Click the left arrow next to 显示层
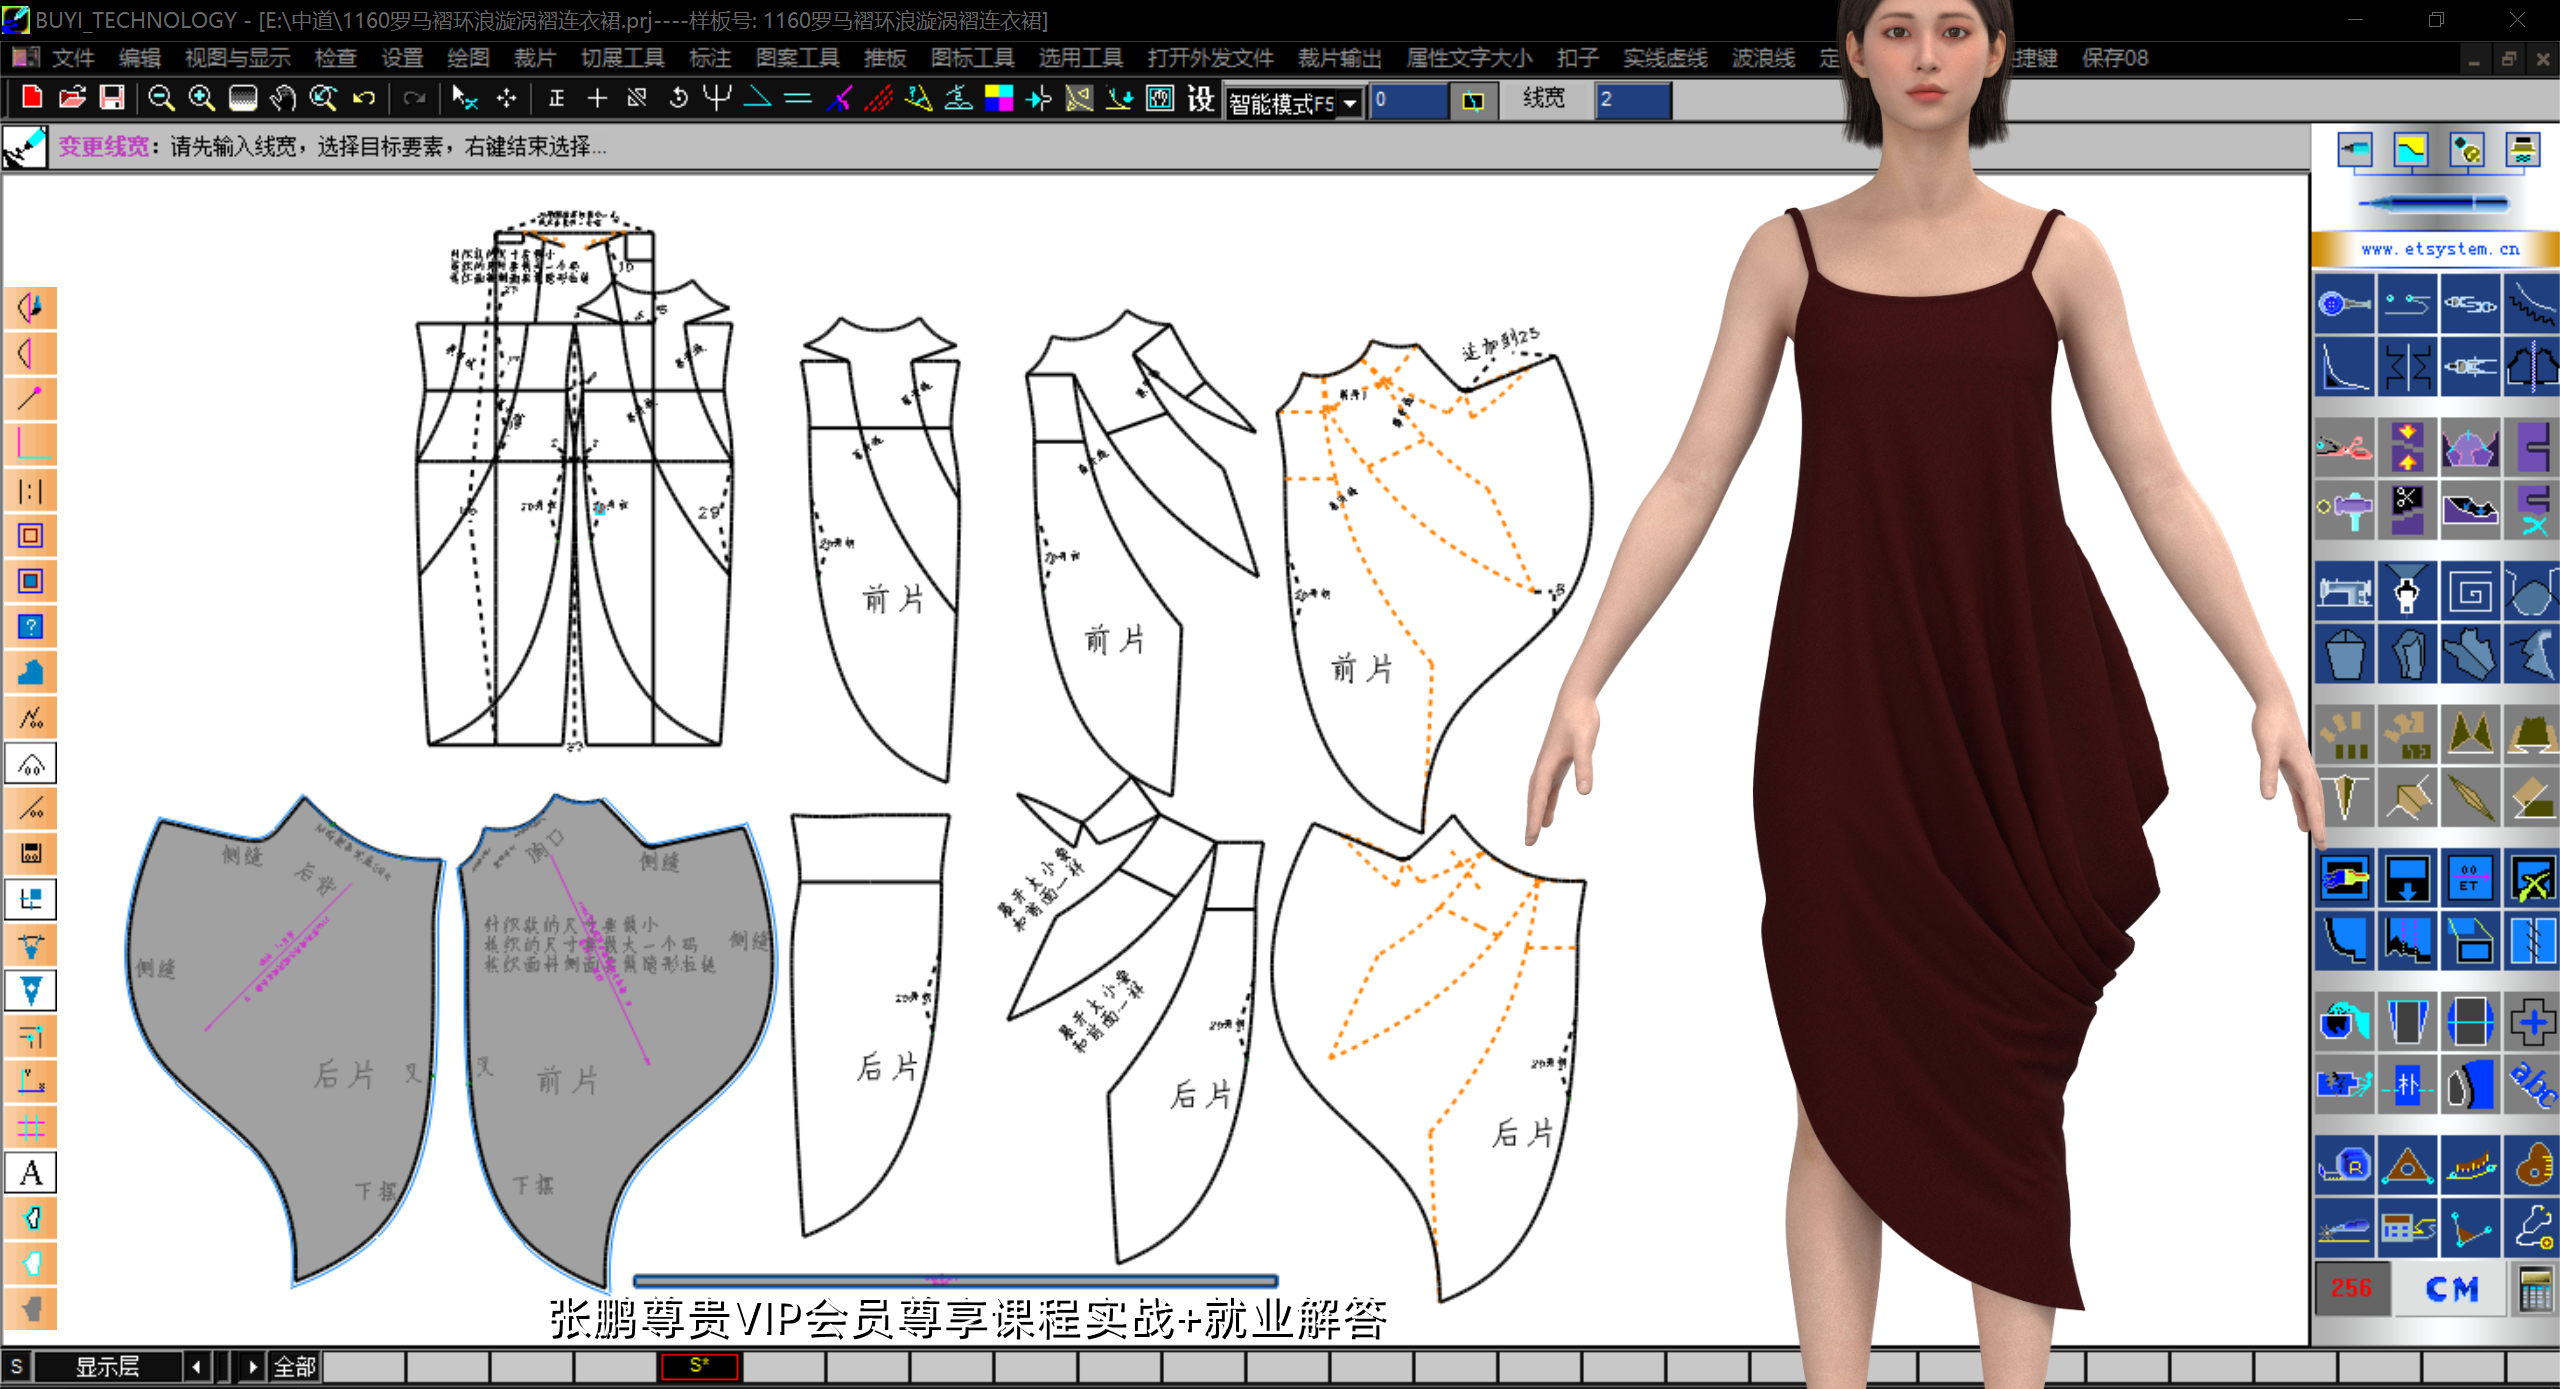 [197, 1366]
